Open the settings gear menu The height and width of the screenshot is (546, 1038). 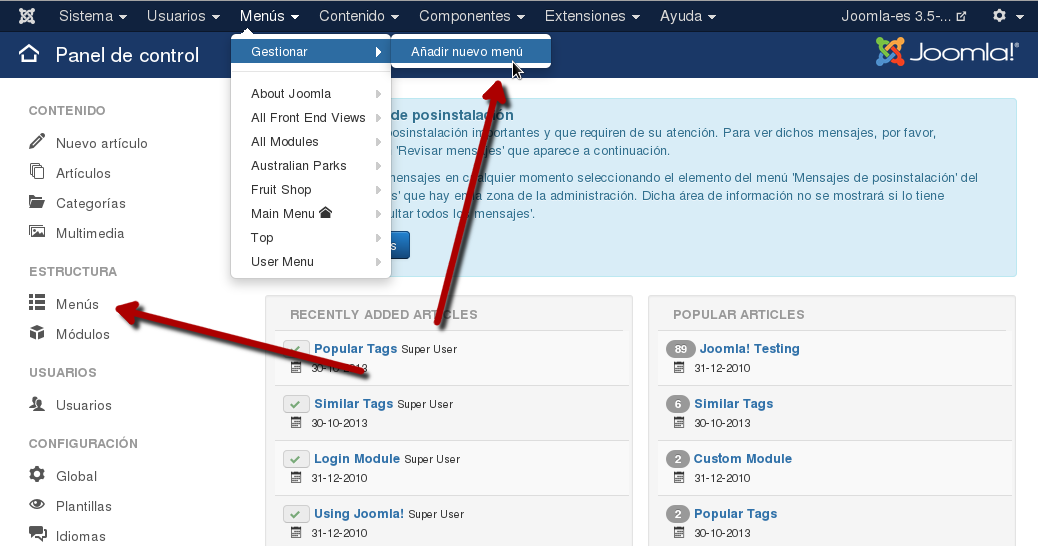coord(1005,16)
